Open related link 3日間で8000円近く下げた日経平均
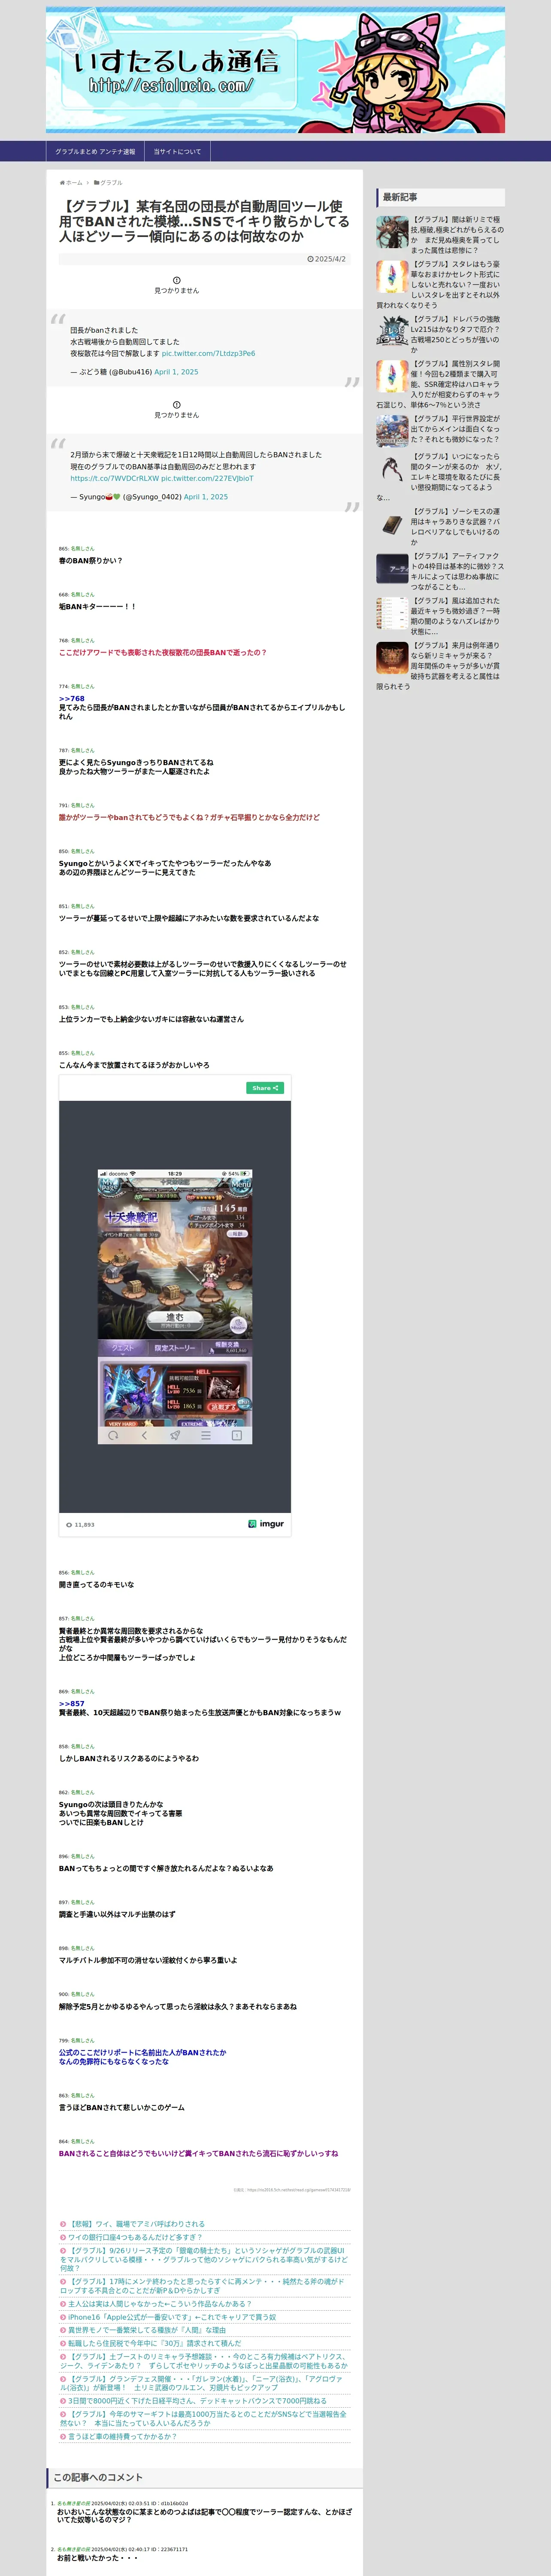The image size is (551, 2576). 196,2400
